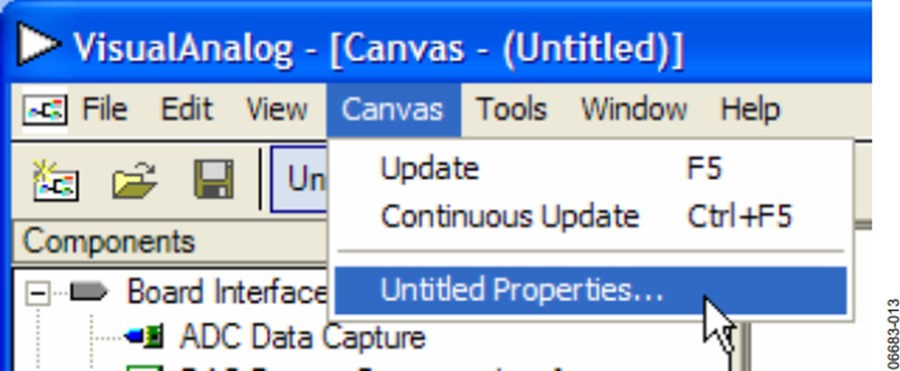The image size is (900, 371).
Task: Select Untitled Properties... menu item
Action: [590, 291]
